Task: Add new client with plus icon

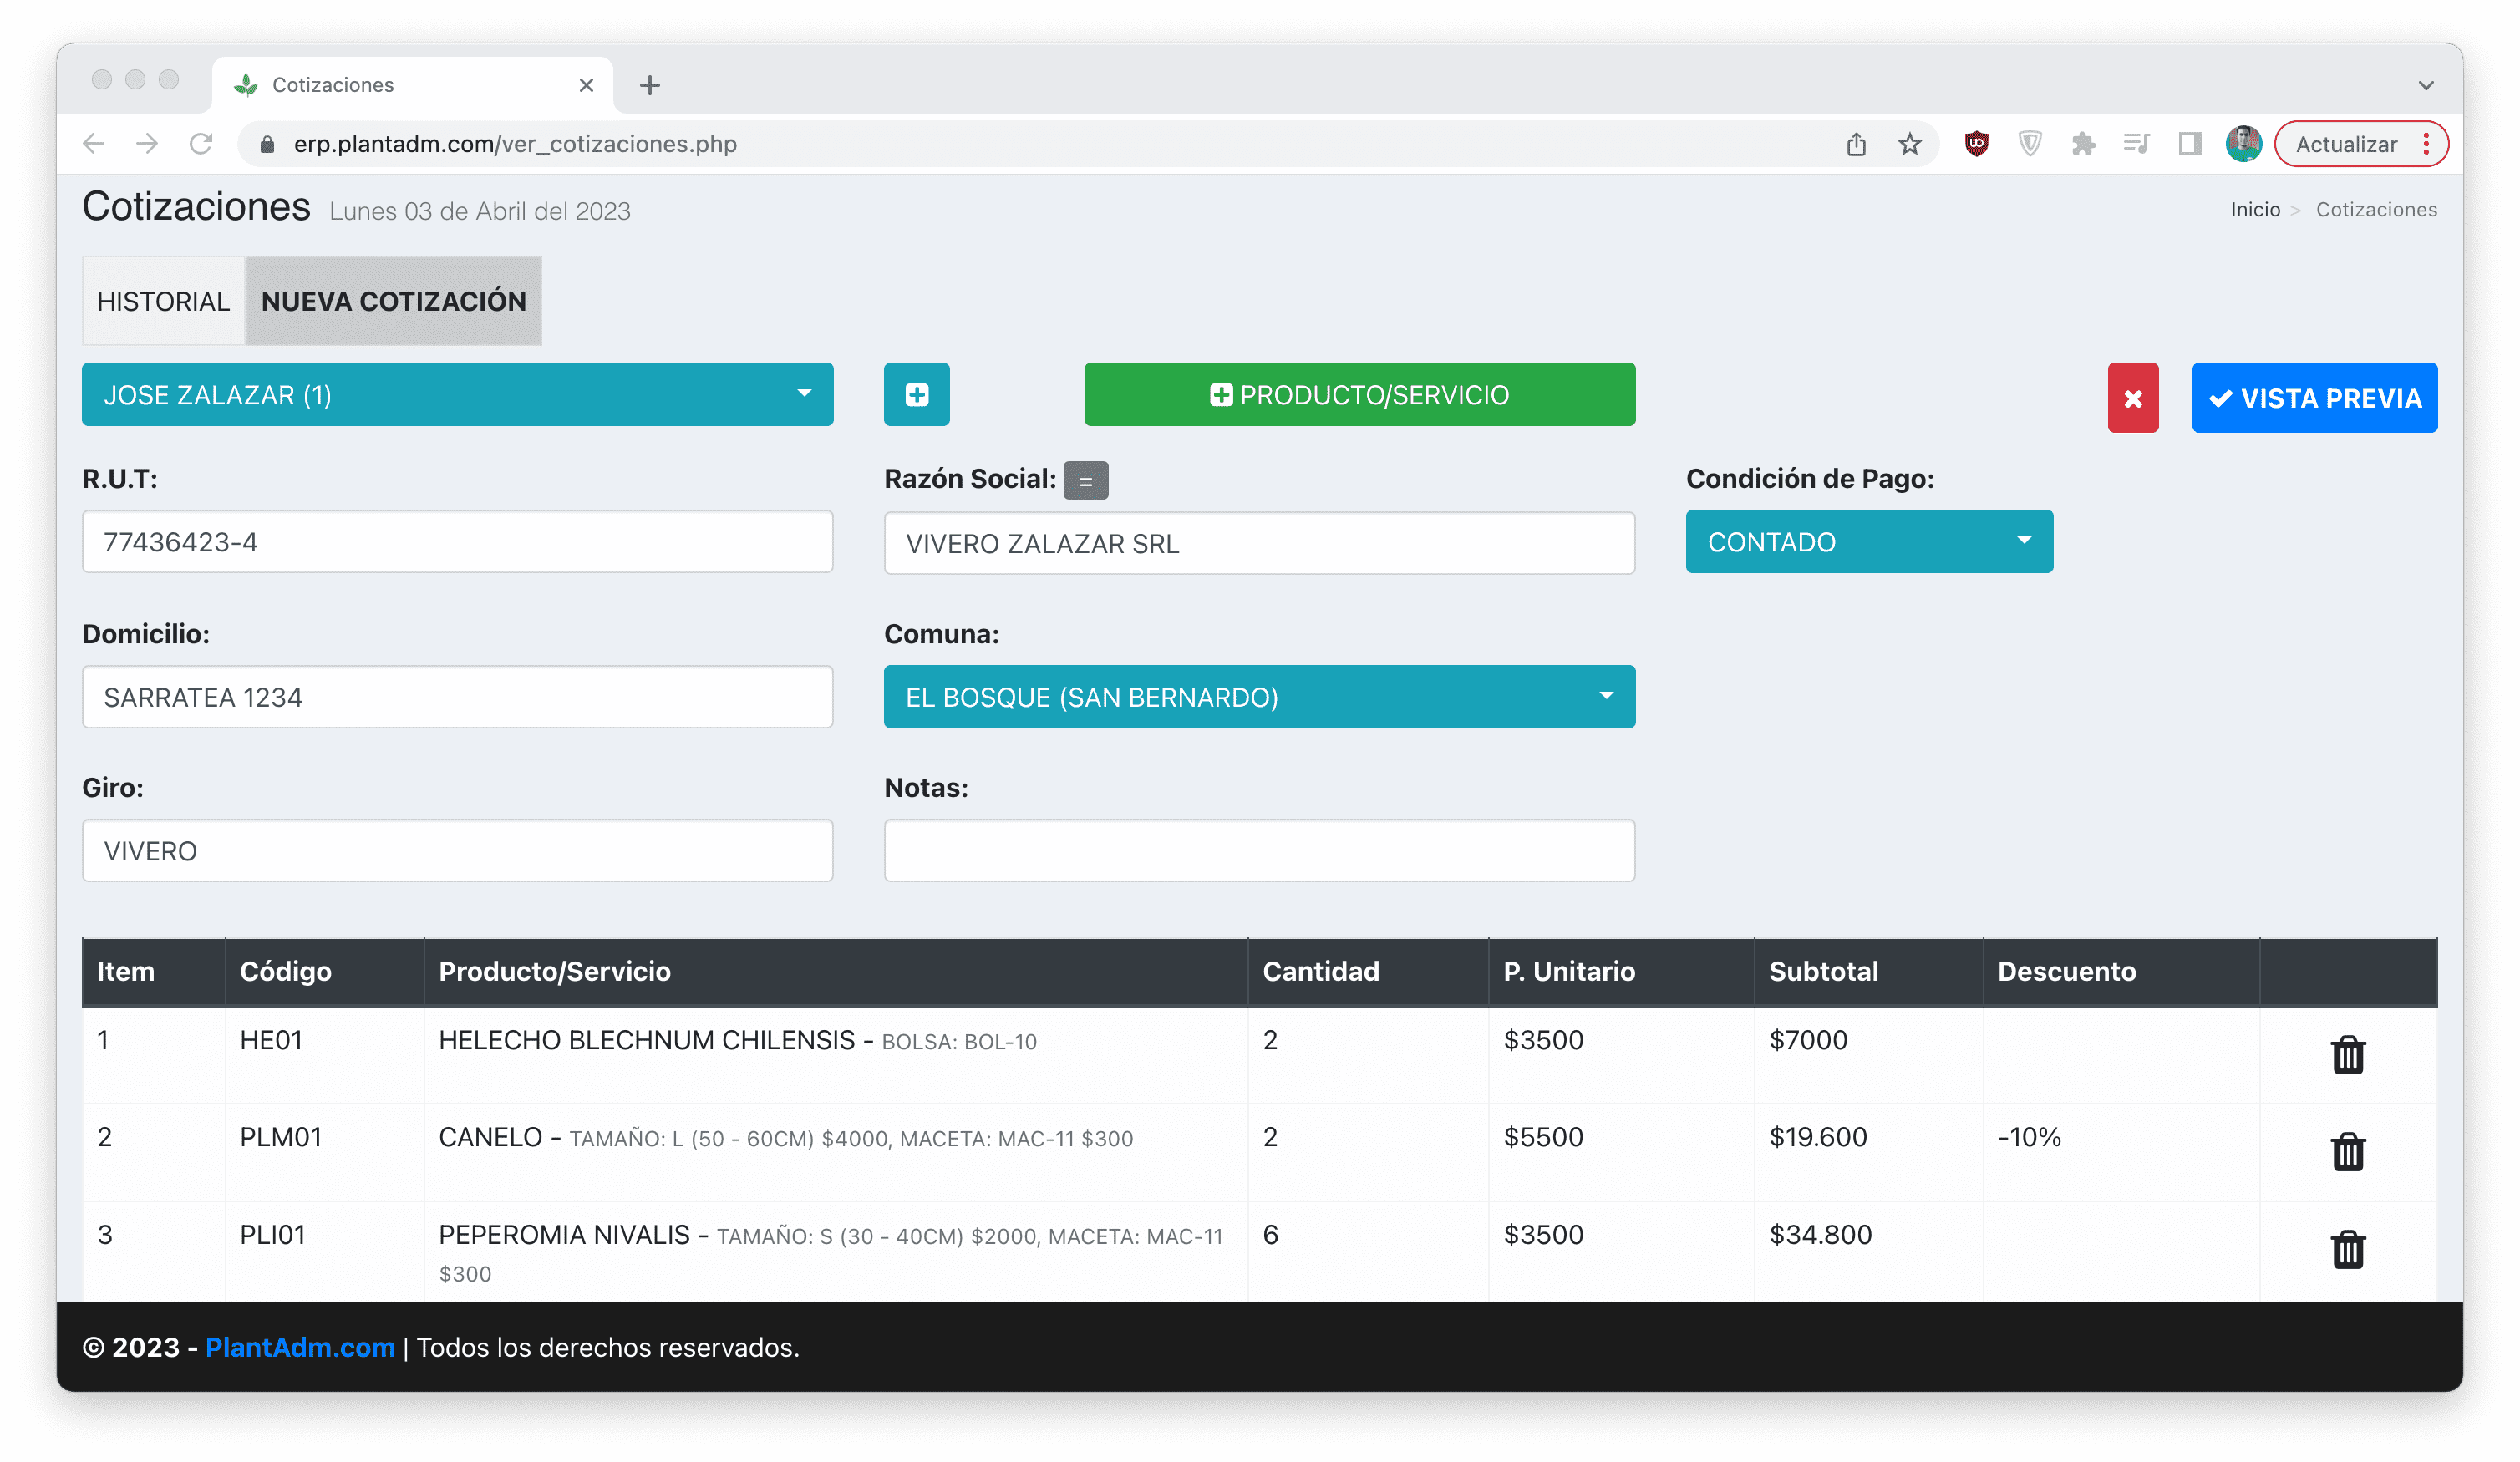Action: 916,395
